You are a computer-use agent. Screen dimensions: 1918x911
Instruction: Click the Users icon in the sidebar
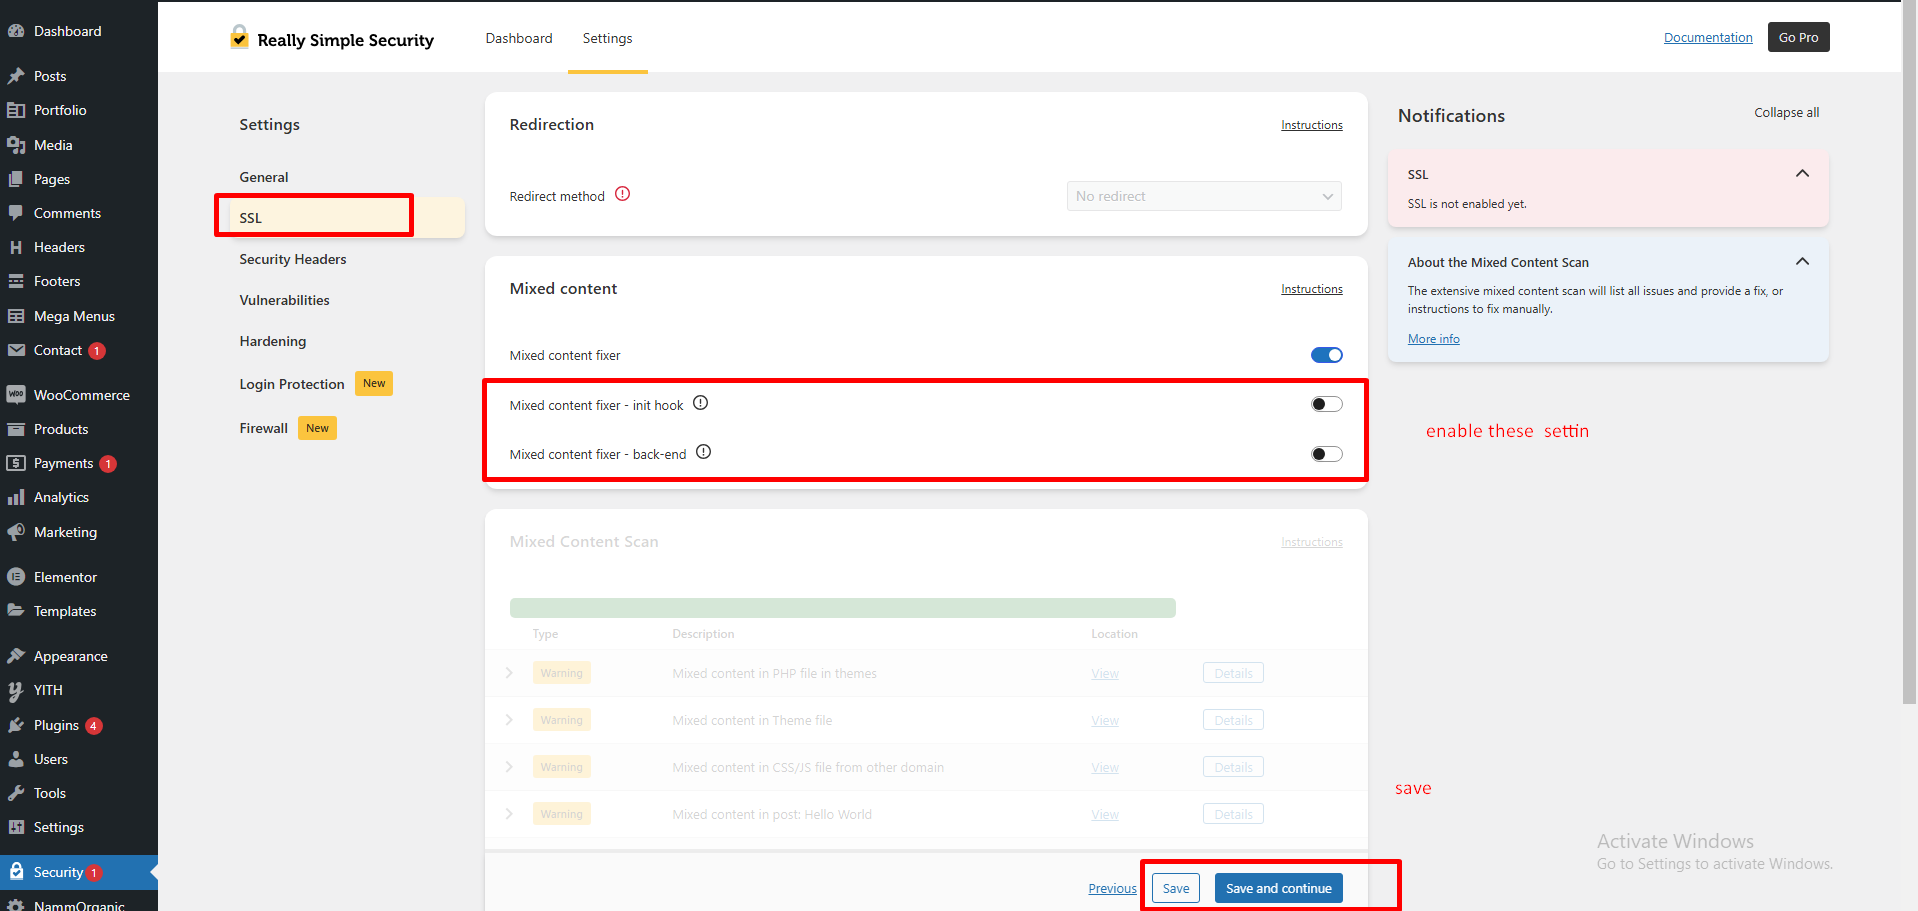pyautogui.click(x=16, y=759)
